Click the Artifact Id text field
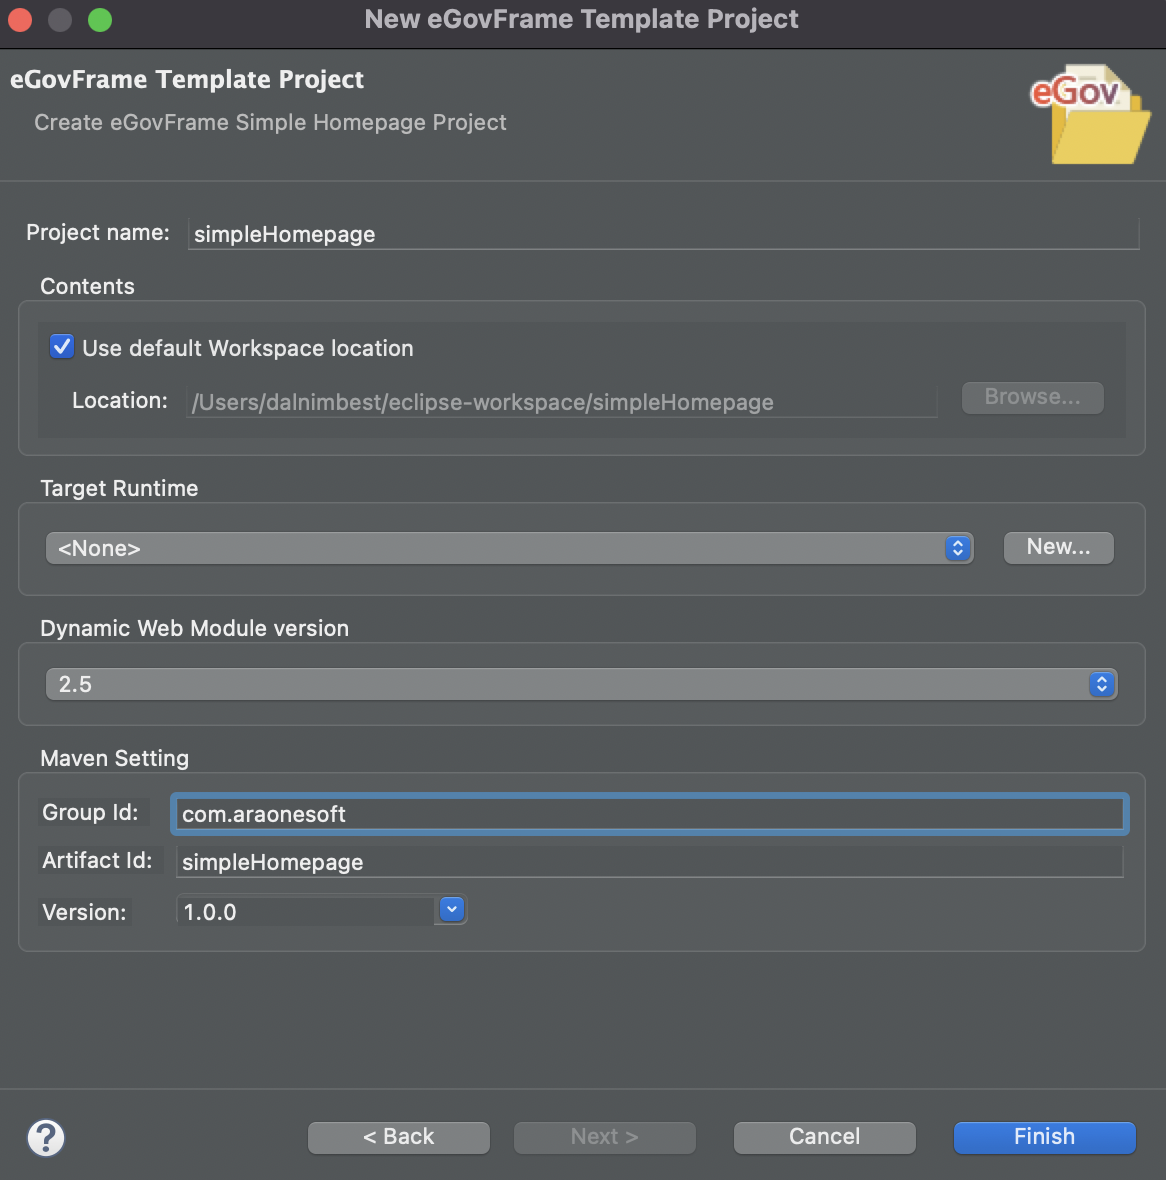The width and height of the screenshot is (1166, 1180). (x=650, y=862)
